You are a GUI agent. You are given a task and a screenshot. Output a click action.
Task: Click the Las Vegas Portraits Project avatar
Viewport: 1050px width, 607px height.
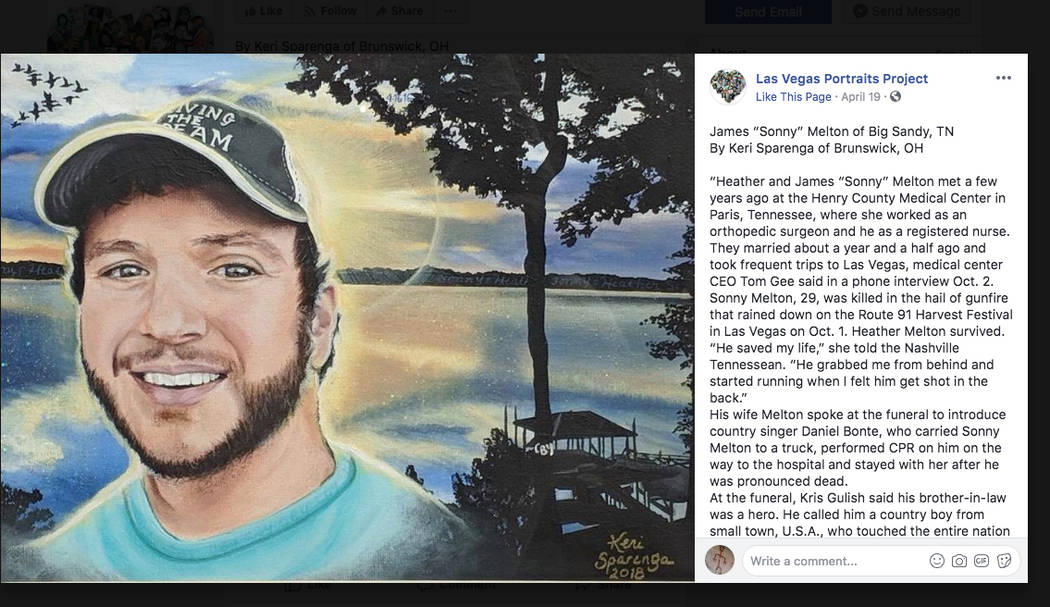click(728, 87)
